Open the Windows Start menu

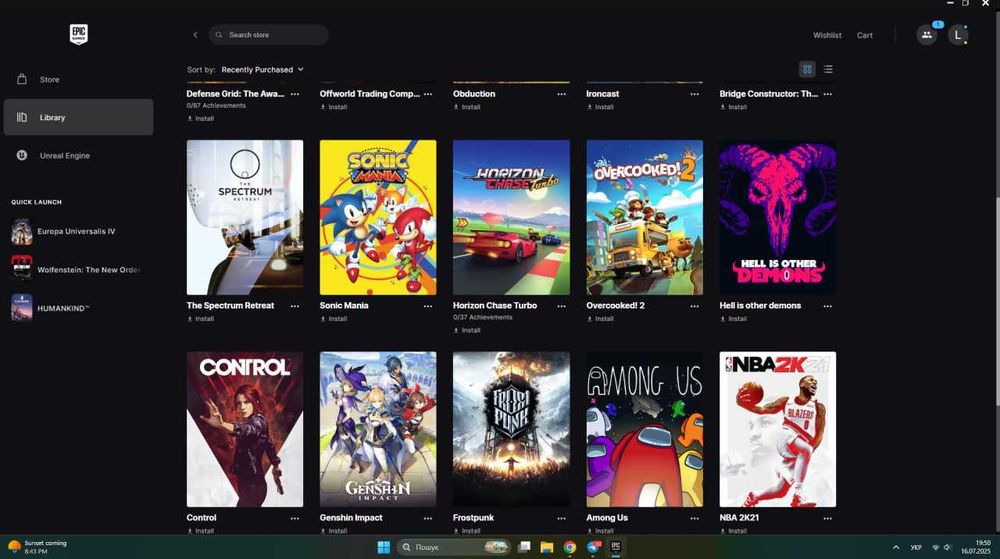tap(383, 547)
